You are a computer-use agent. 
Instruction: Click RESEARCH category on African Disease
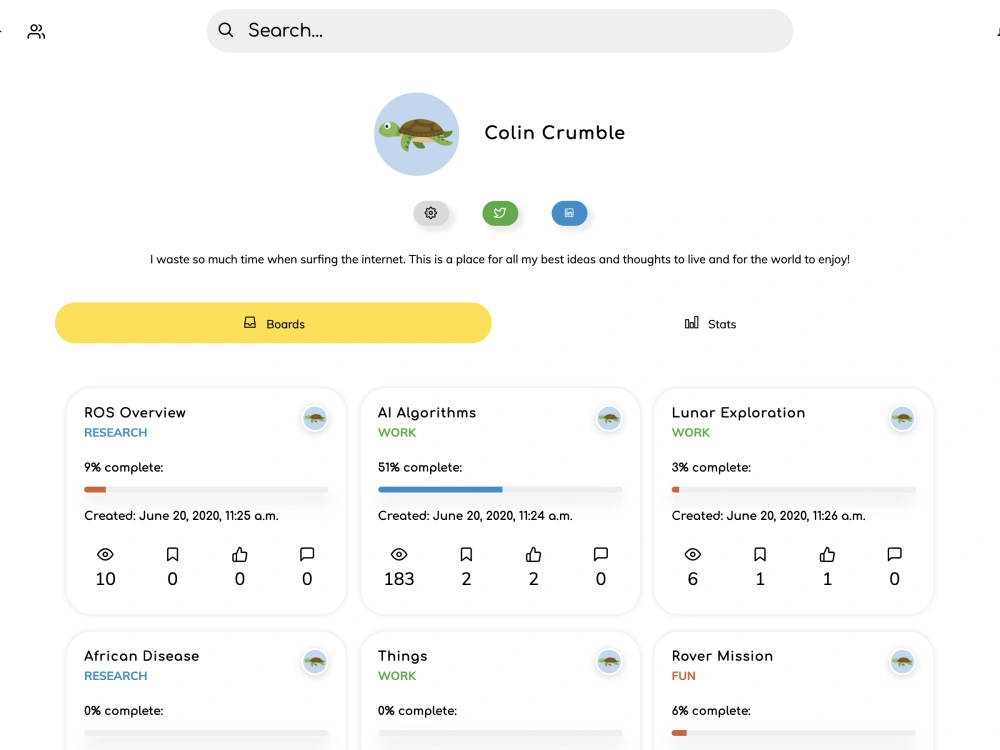(115, 676)
